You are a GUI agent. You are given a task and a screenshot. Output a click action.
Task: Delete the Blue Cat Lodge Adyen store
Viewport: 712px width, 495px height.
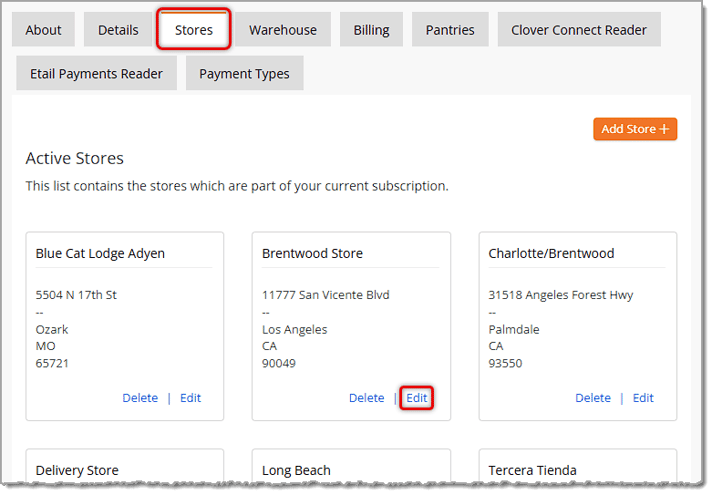[x=140, y=398]
